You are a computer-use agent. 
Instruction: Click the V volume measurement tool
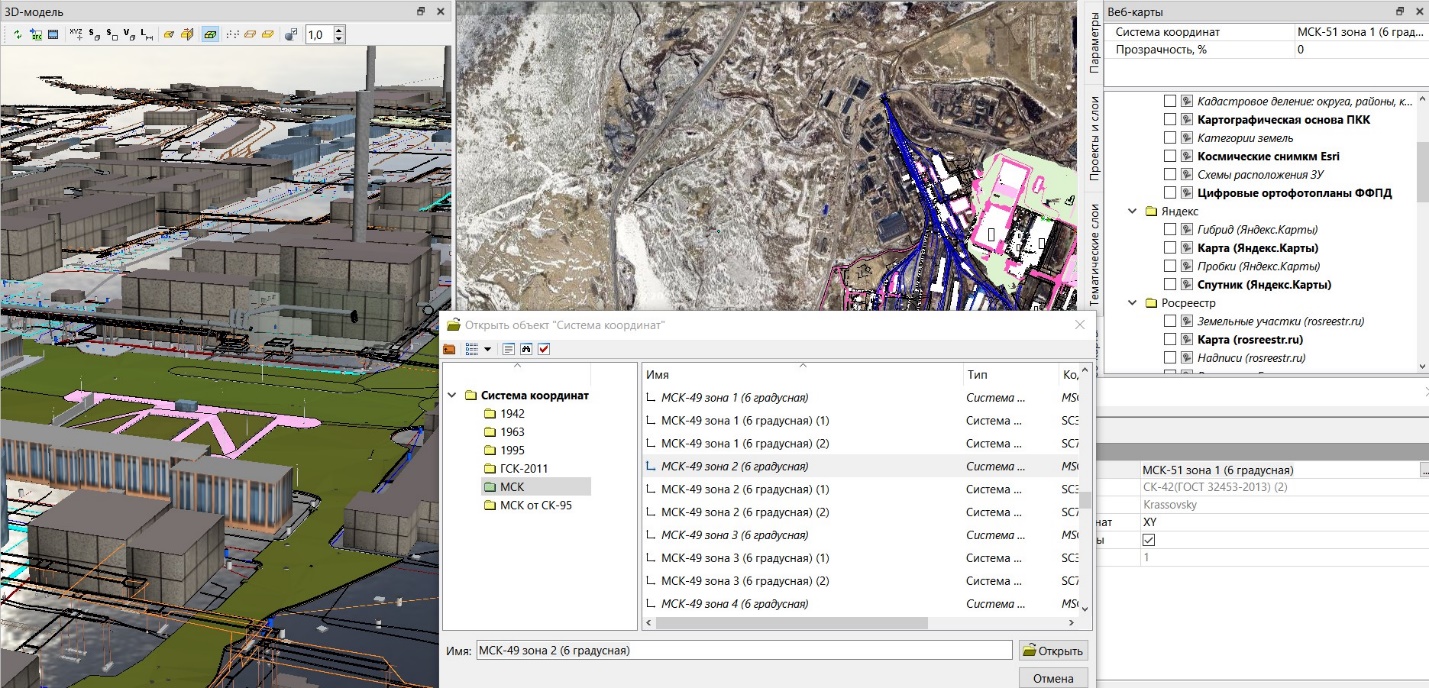coord(129,35)
